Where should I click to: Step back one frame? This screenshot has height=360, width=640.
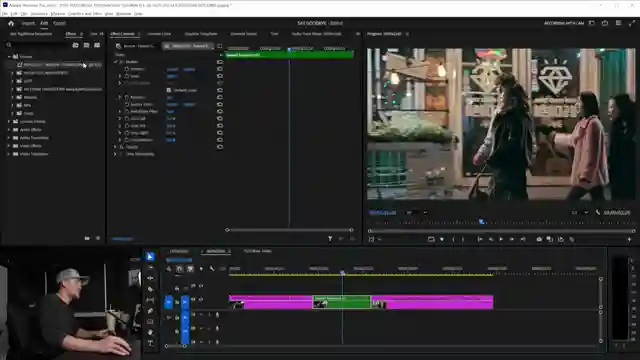[491, 239]
